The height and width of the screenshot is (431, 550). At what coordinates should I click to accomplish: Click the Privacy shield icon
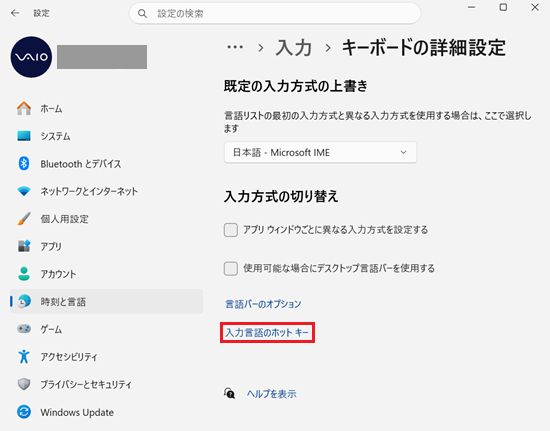point(24,384)
